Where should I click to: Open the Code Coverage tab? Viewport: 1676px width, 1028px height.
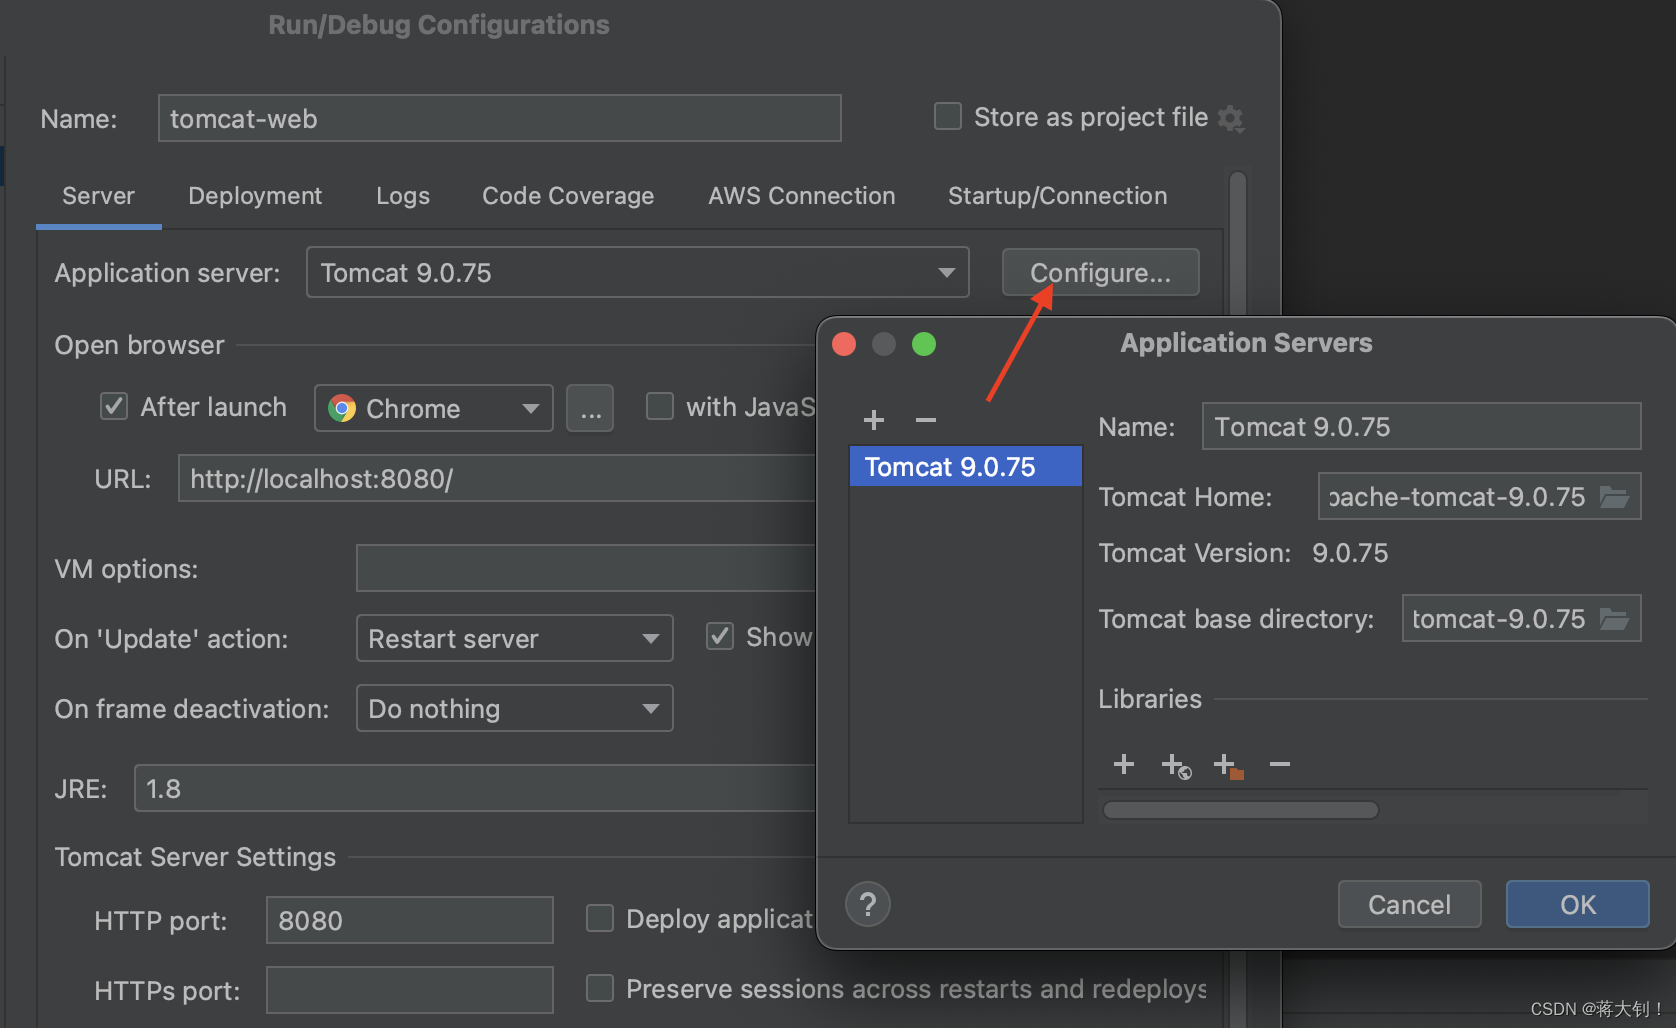tap(568, 196)
